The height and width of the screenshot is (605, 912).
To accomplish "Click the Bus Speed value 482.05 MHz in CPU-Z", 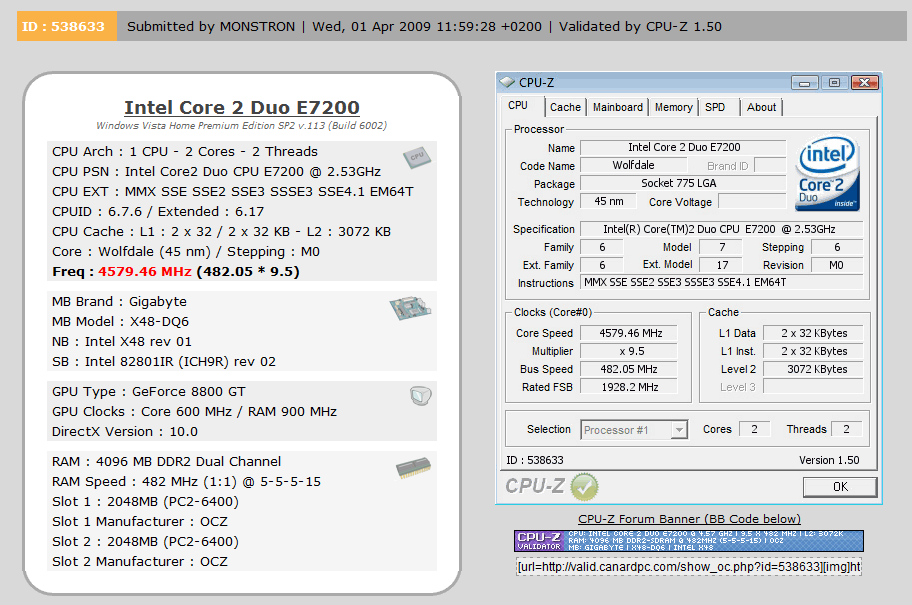I will click(x=630, y=369).
